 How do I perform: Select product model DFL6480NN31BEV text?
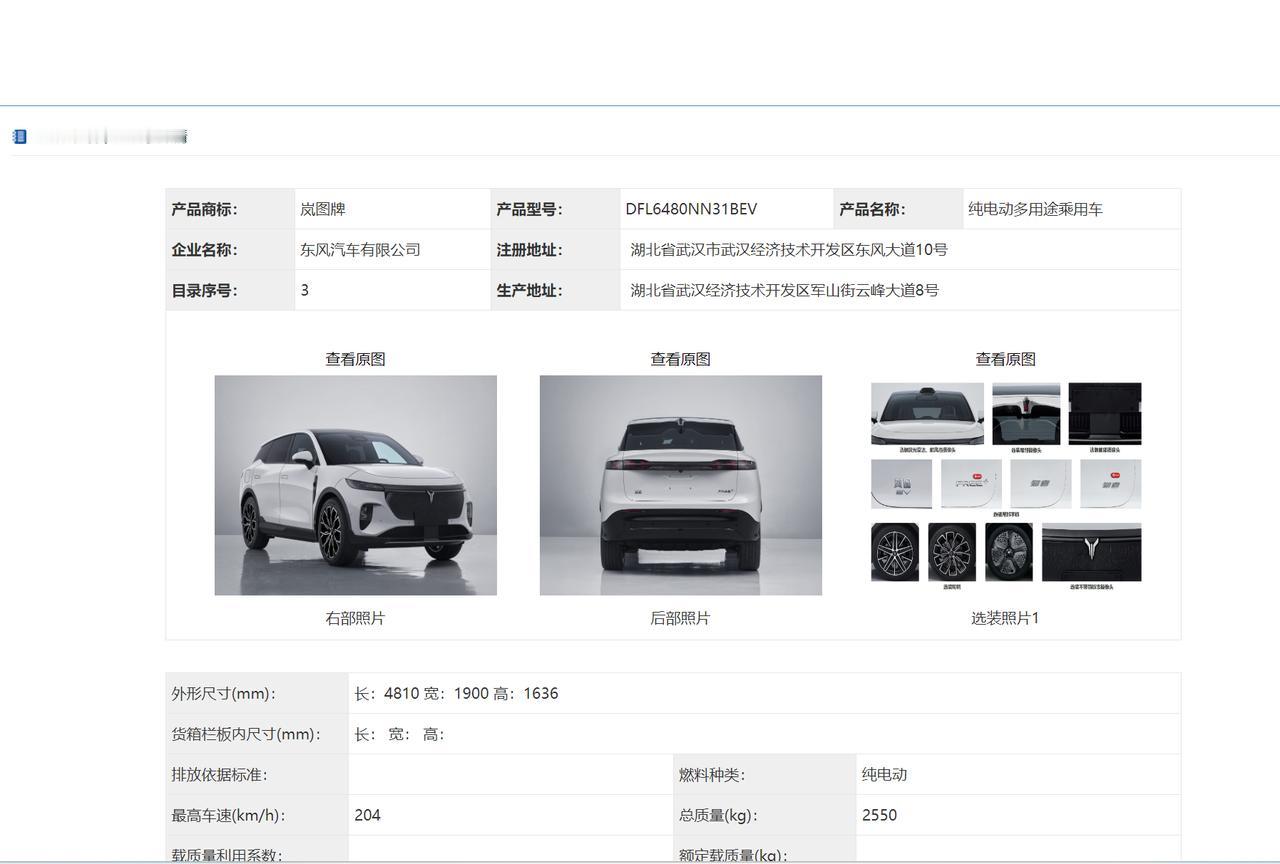click(x=691, y=209)
